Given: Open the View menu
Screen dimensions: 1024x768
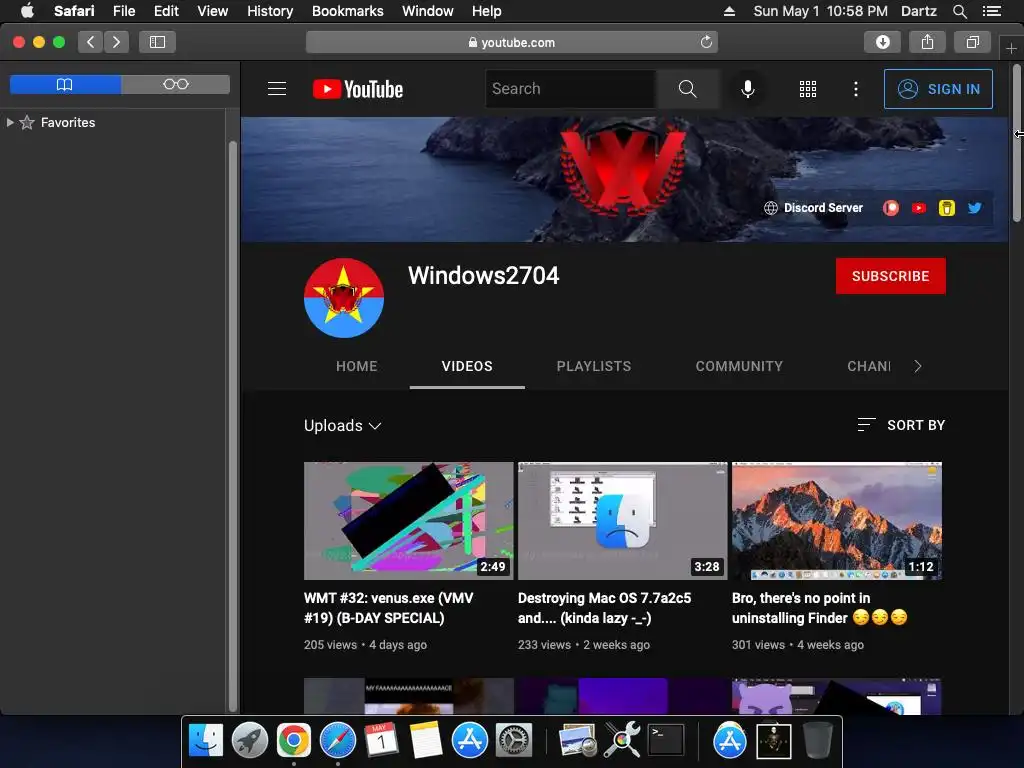Looking at the screenshot, I should (213, 11).
